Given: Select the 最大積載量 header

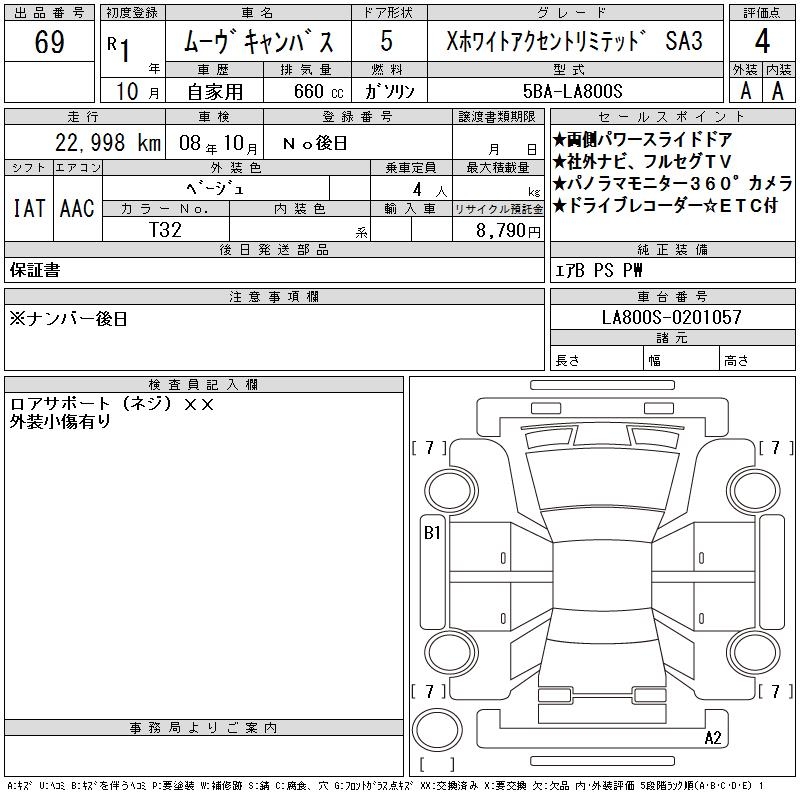Looking at the screenshot, I should [x=497, y=168].
